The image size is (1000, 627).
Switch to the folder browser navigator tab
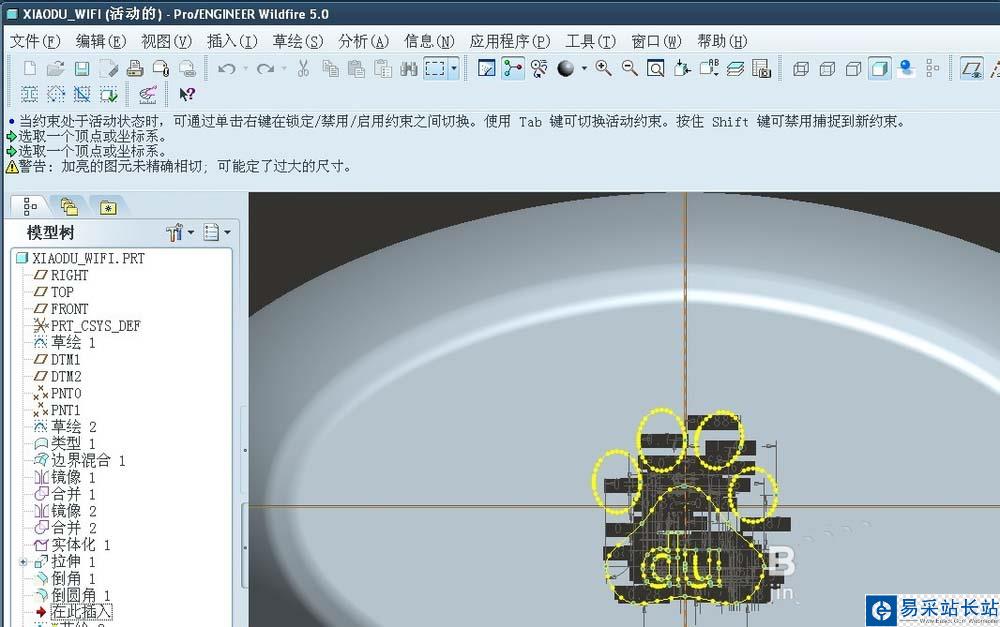[x=69, y=207]
